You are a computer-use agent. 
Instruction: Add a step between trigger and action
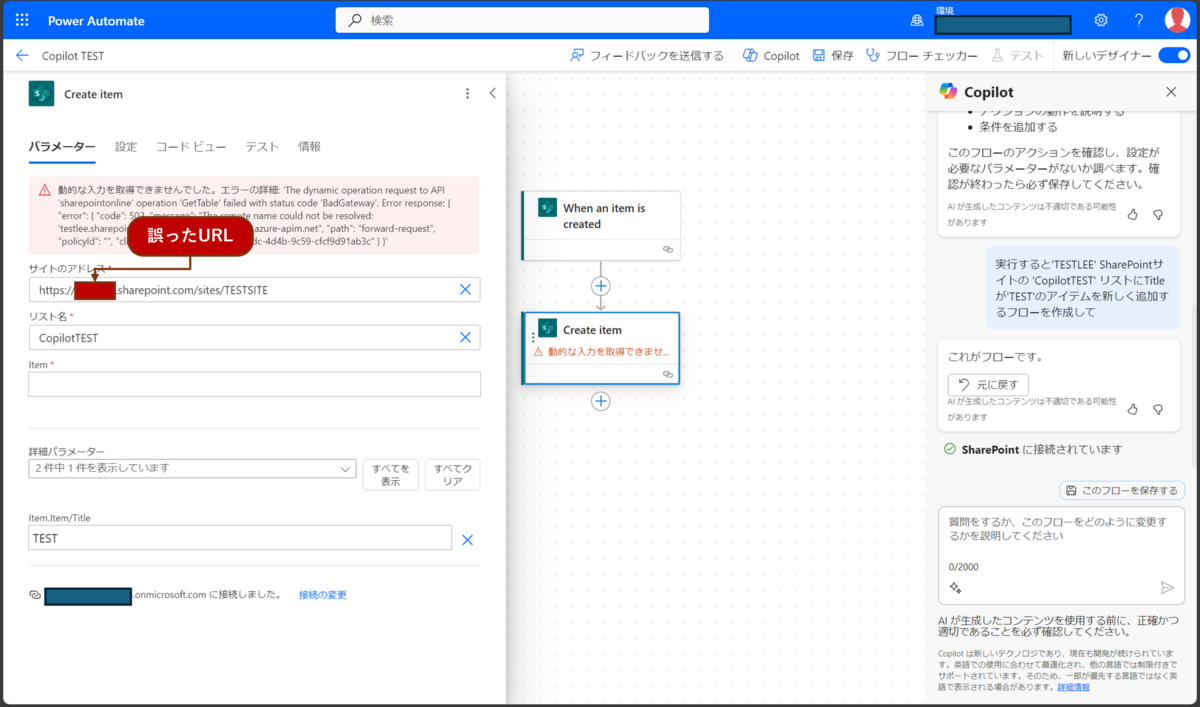(601, 286)
